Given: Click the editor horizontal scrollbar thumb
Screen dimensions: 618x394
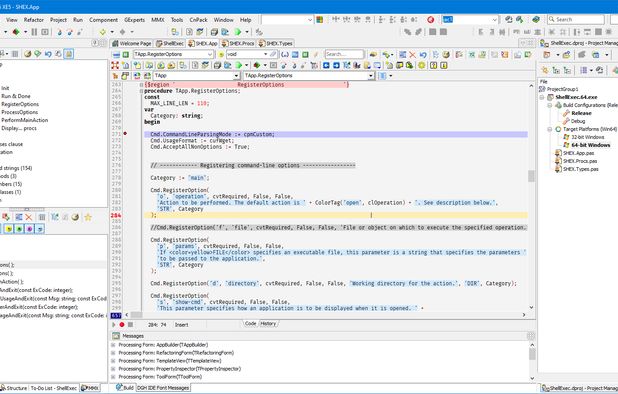Looking at the screenshot, I should (136, 315).
